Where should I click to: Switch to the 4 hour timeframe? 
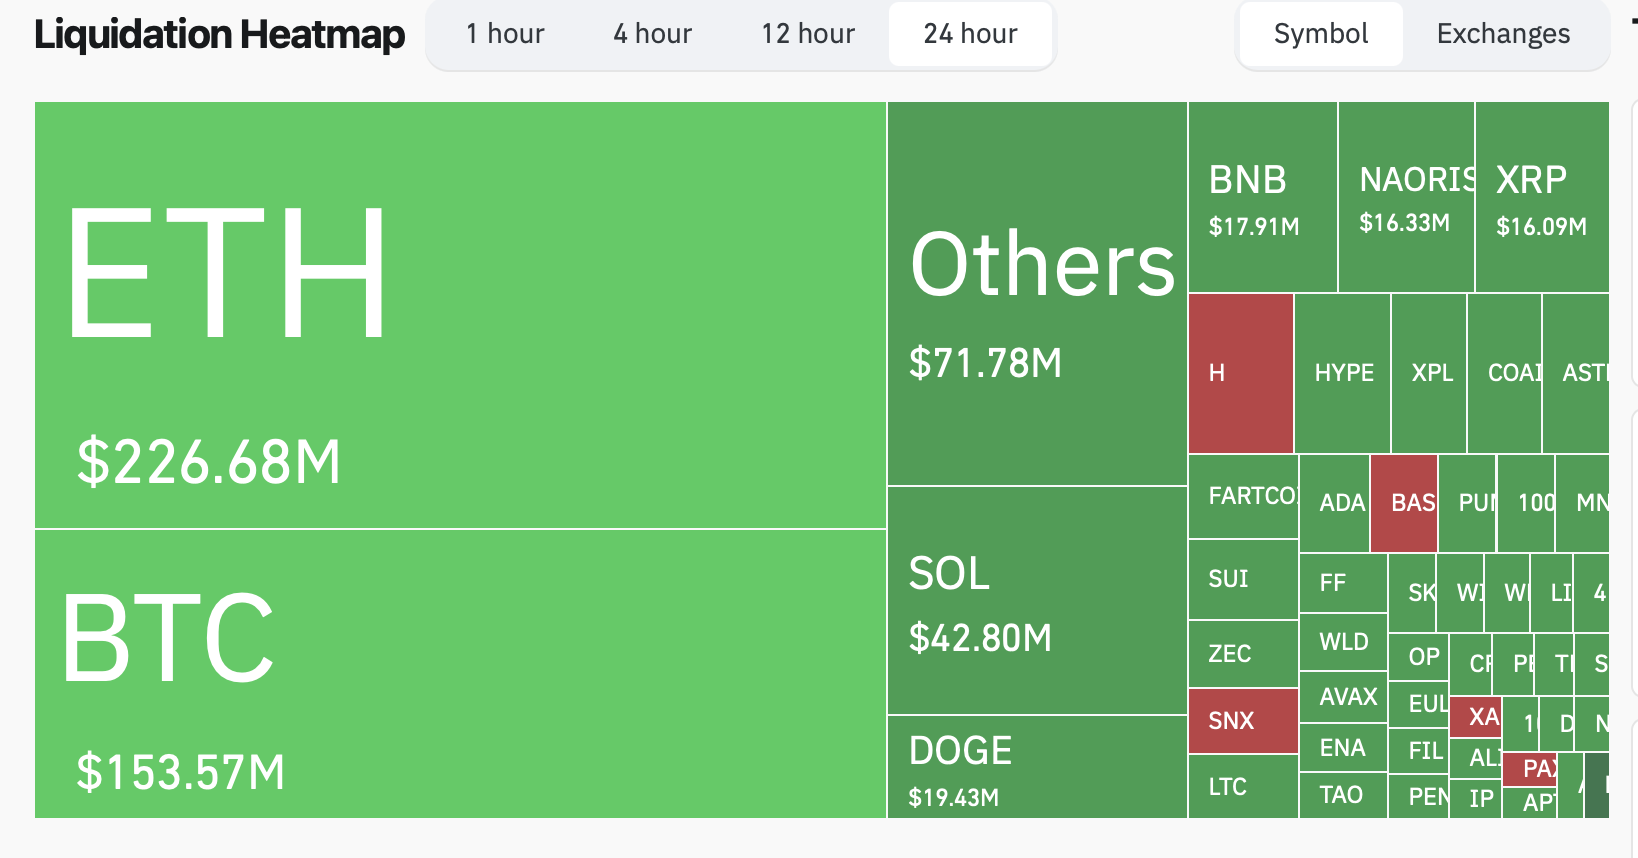pos(652,34)
